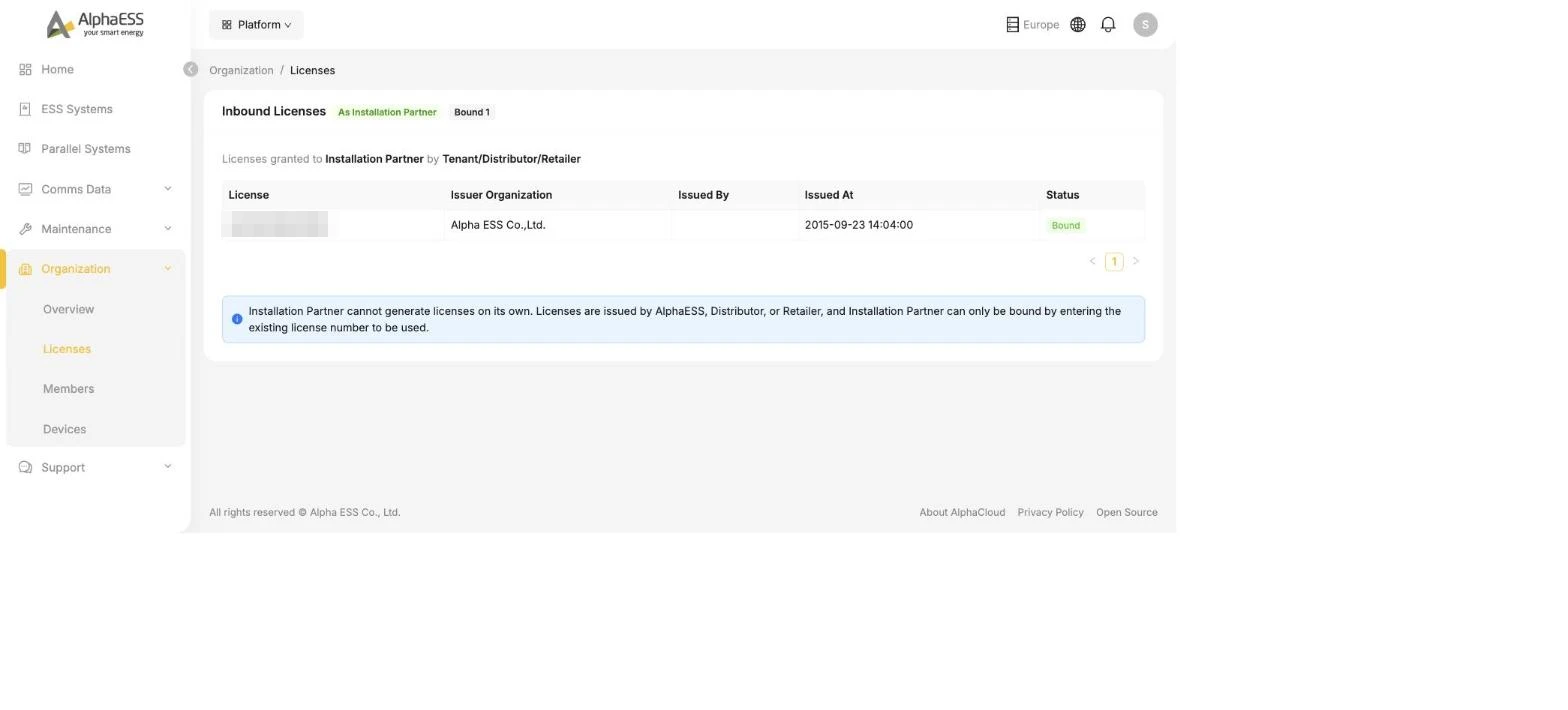Collapse the sidebar with arrow button
The image size is (1568, 710).
[x=190, y=69]
